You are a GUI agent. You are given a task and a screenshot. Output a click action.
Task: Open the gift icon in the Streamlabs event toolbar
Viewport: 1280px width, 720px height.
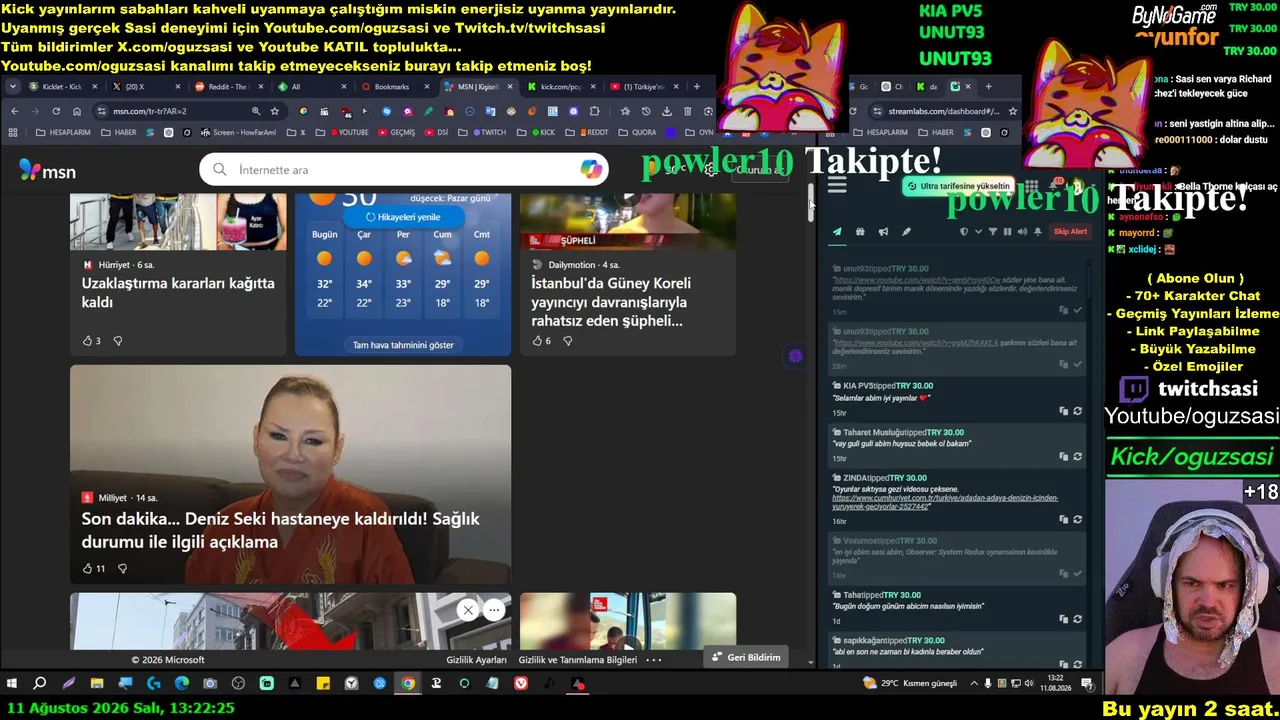(860, 232)
